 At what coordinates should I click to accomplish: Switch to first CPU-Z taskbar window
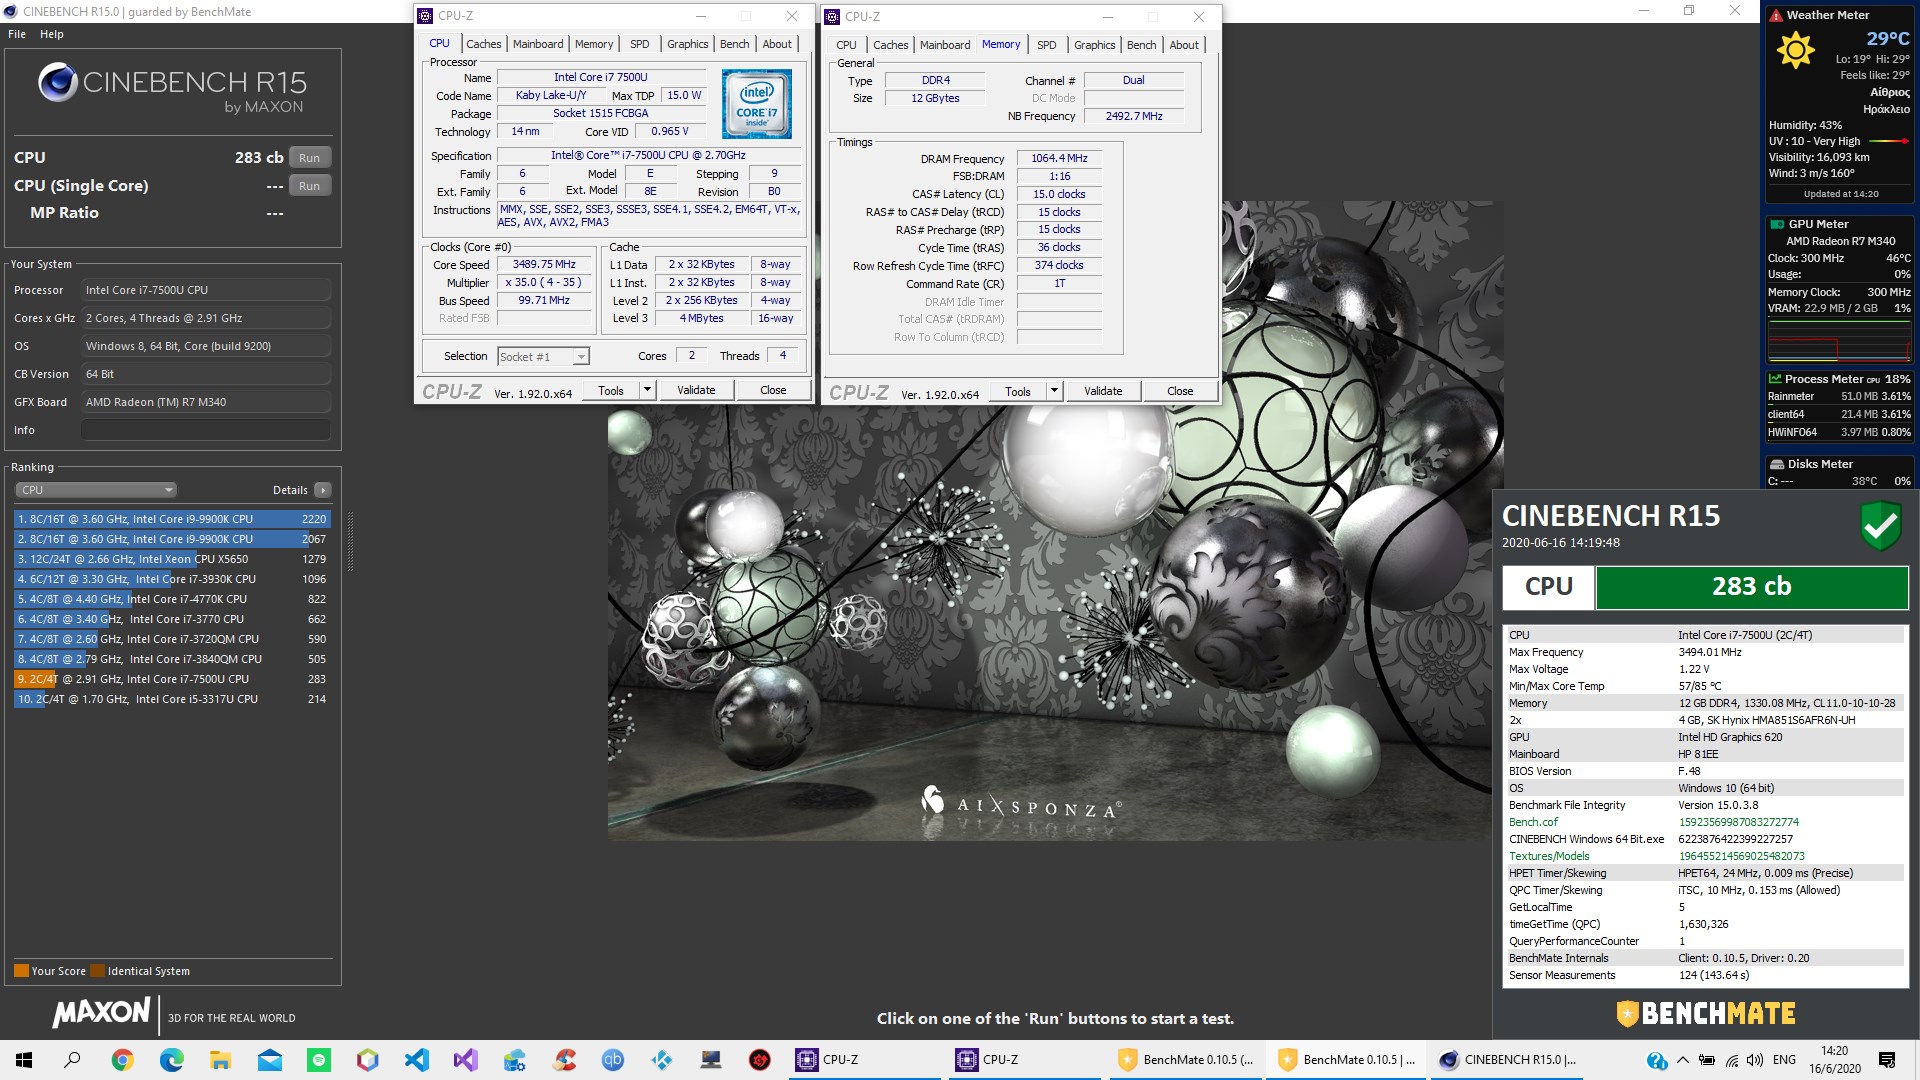(x=866, y=1060)
